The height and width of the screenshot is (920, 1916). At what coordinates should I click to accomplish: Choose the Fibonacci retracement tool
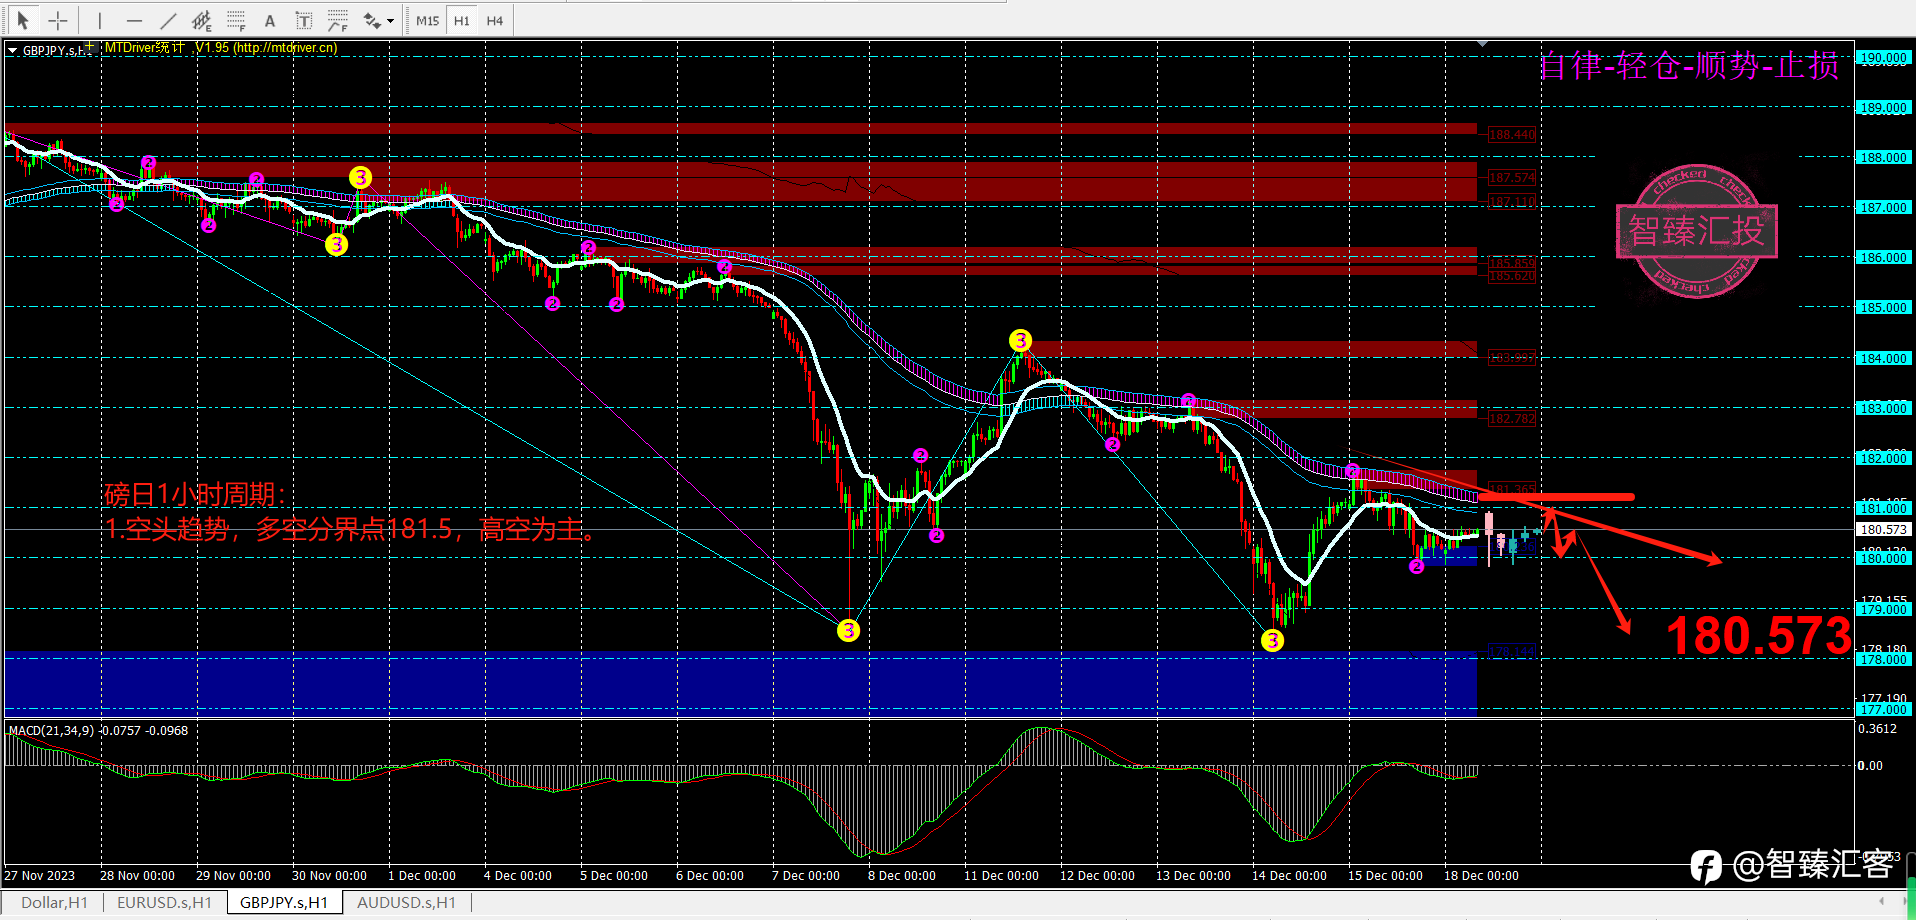(x=236, y=20)
